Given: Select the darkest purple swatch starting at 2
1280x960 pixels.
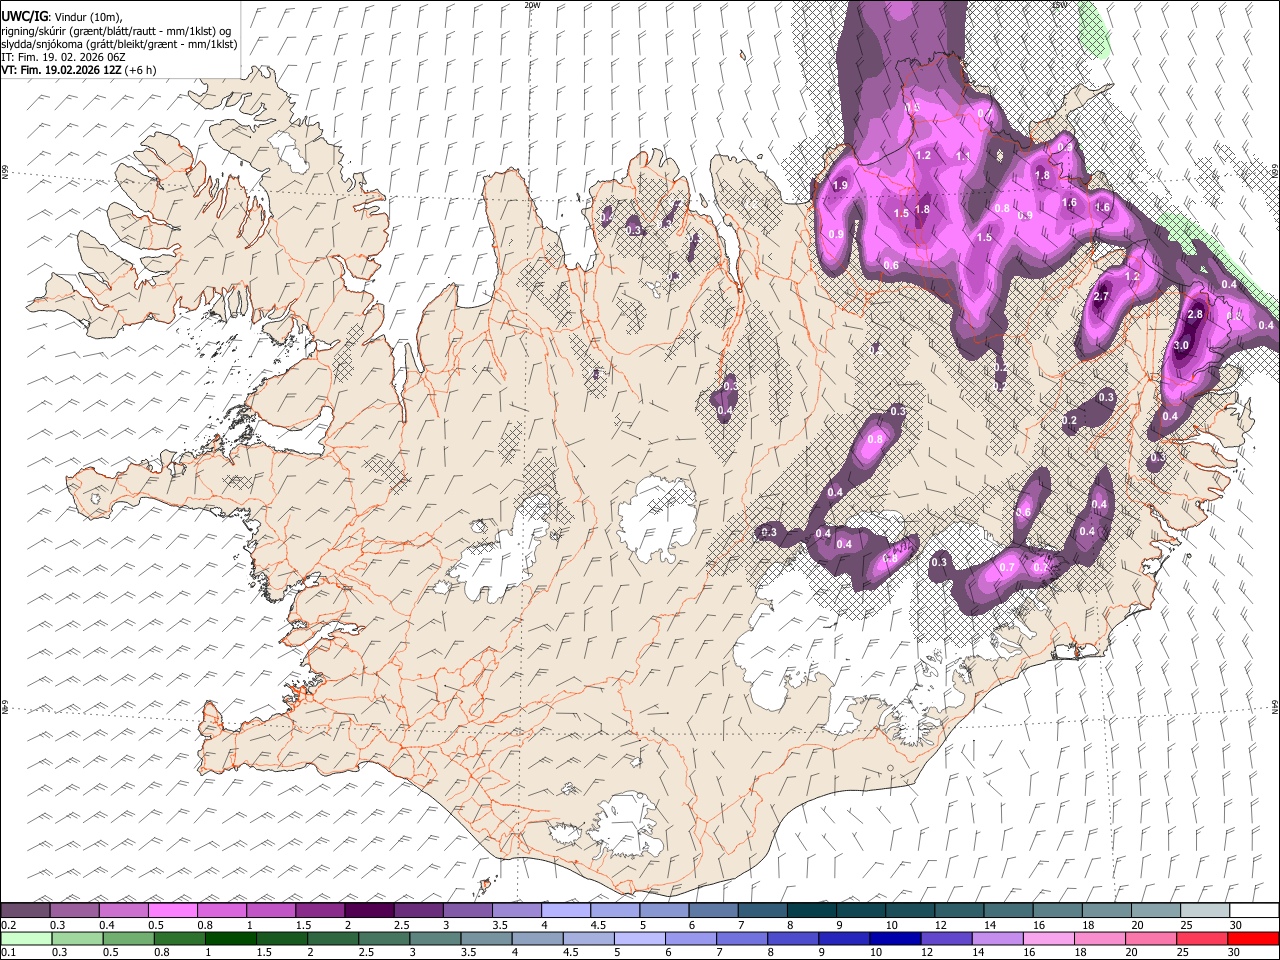Looking at the screenshot, I should [369, 911].
